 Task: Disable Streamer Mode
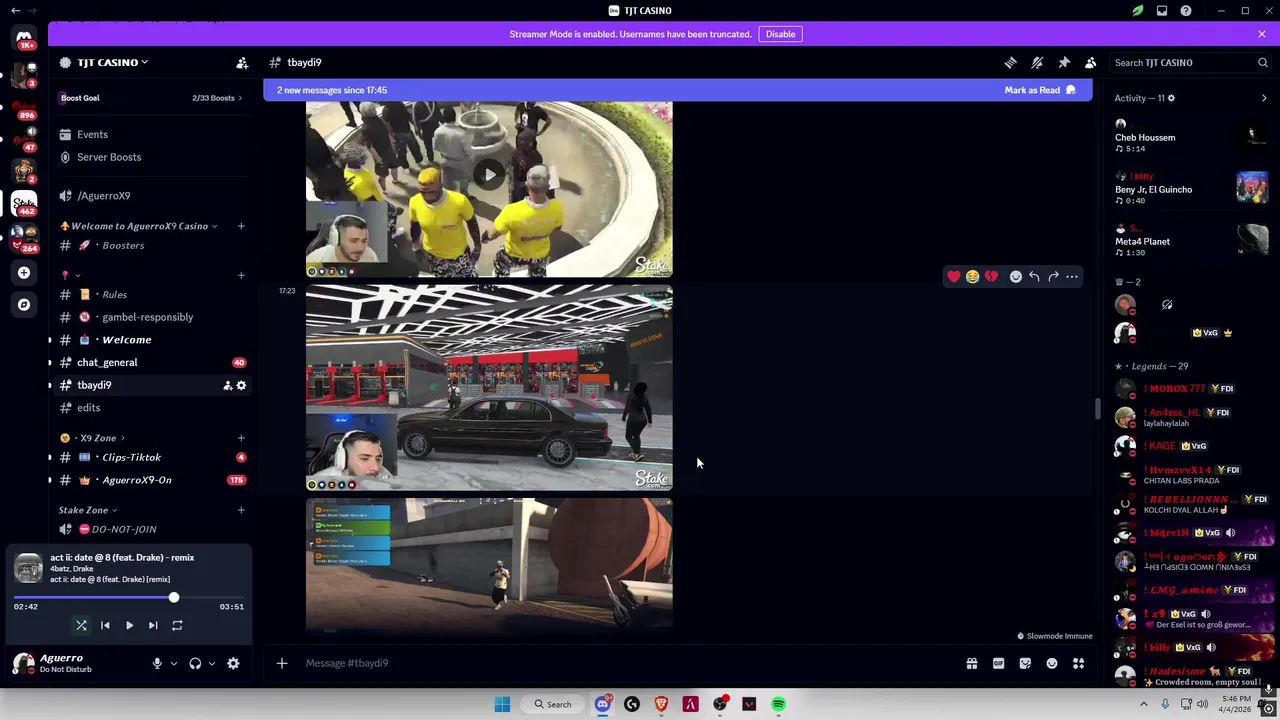pos(780,34)
